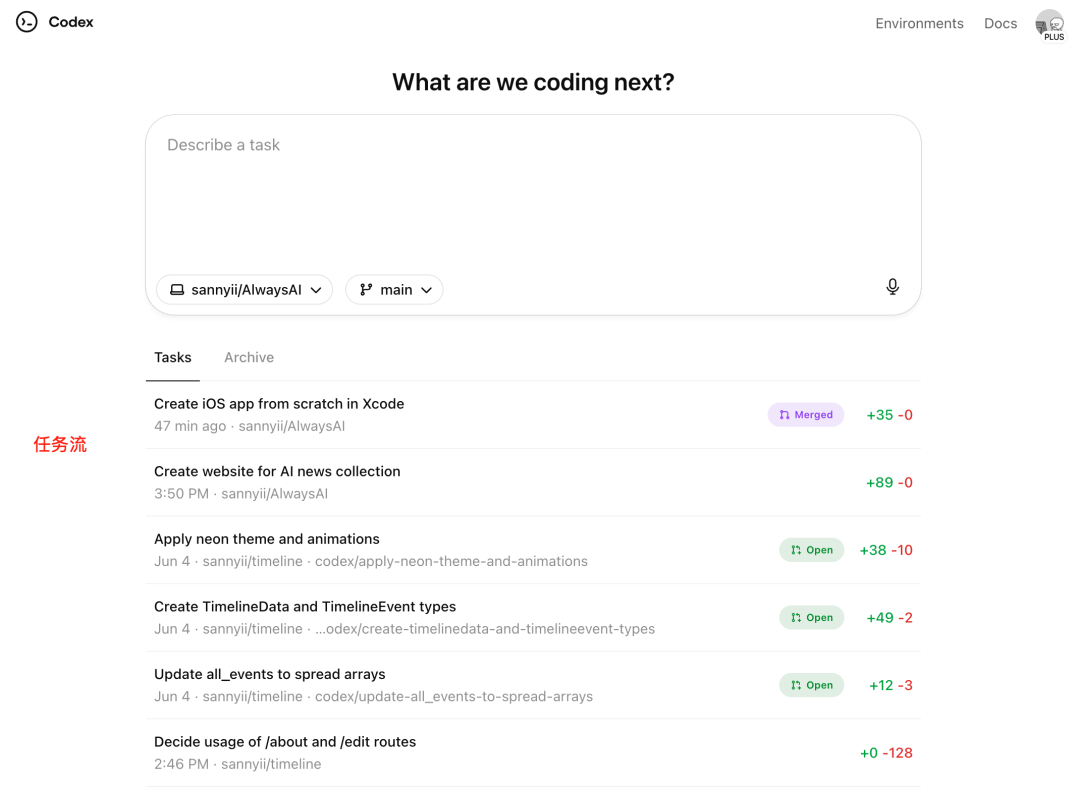1080x791 pixels.
Task: Click the microphone voice input icon
Action: (x=892, y=288)
